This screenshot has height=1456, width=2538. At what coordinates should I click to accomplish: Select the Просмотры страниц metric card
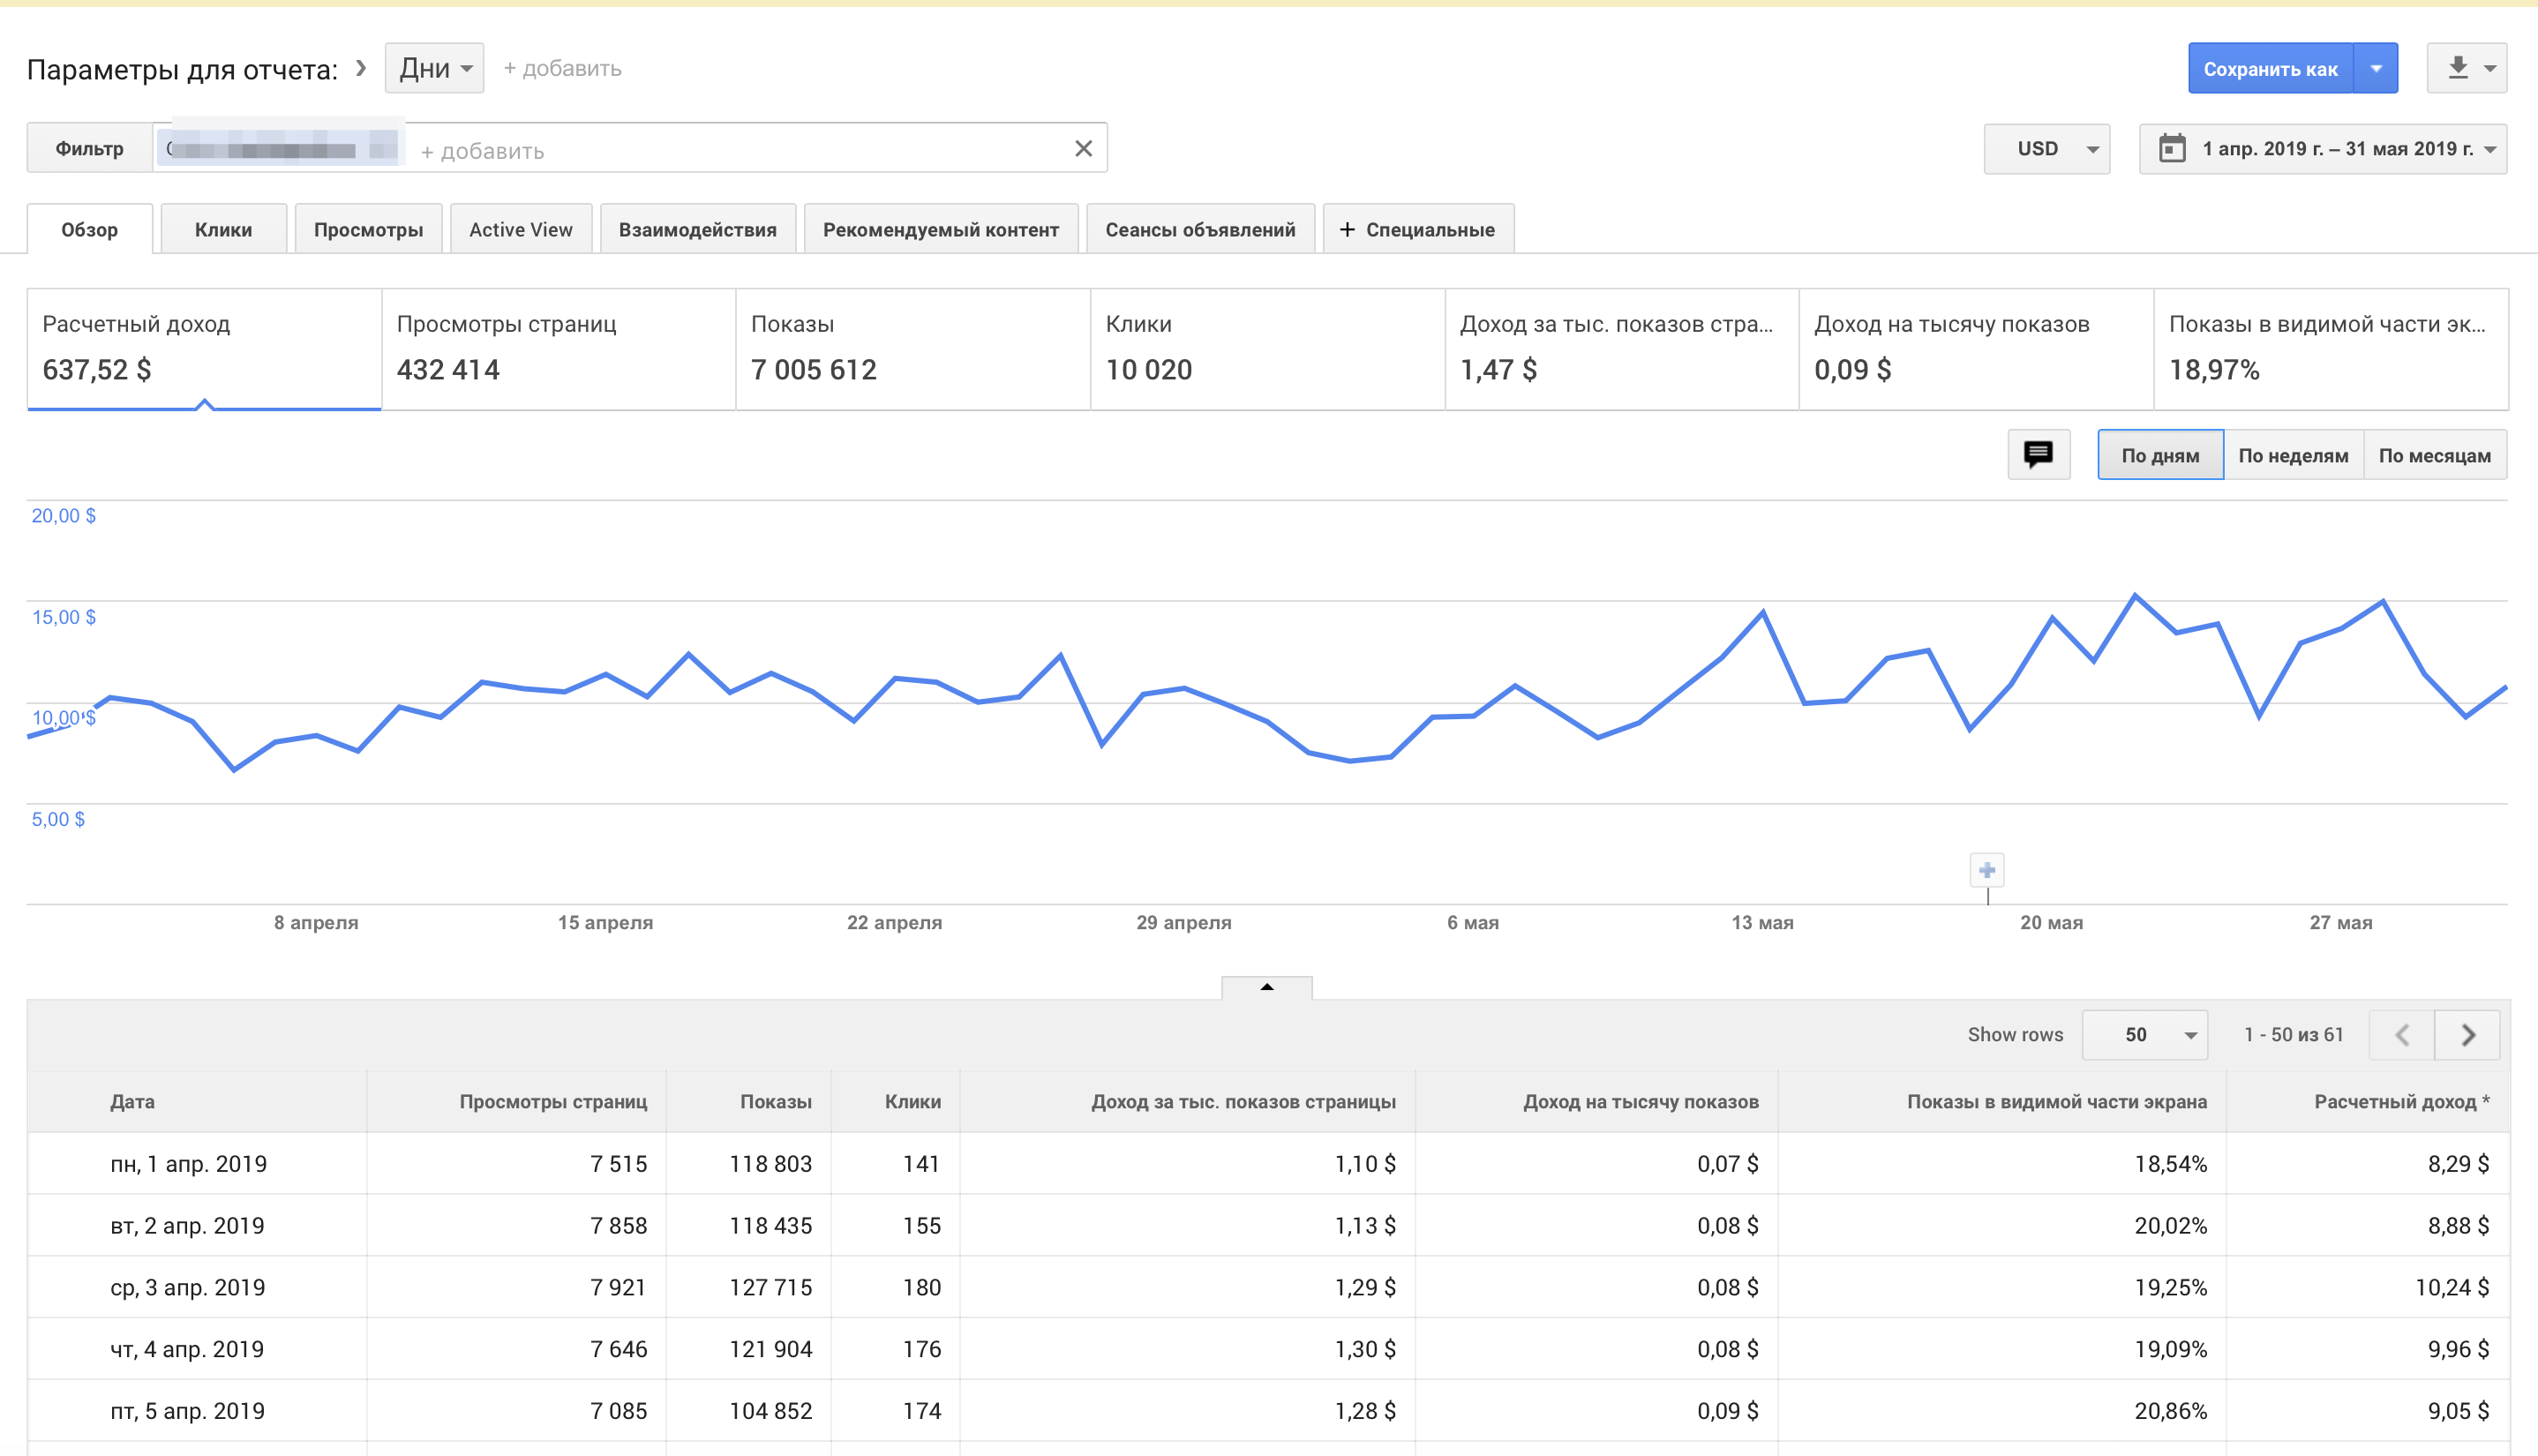click(558, 349)
